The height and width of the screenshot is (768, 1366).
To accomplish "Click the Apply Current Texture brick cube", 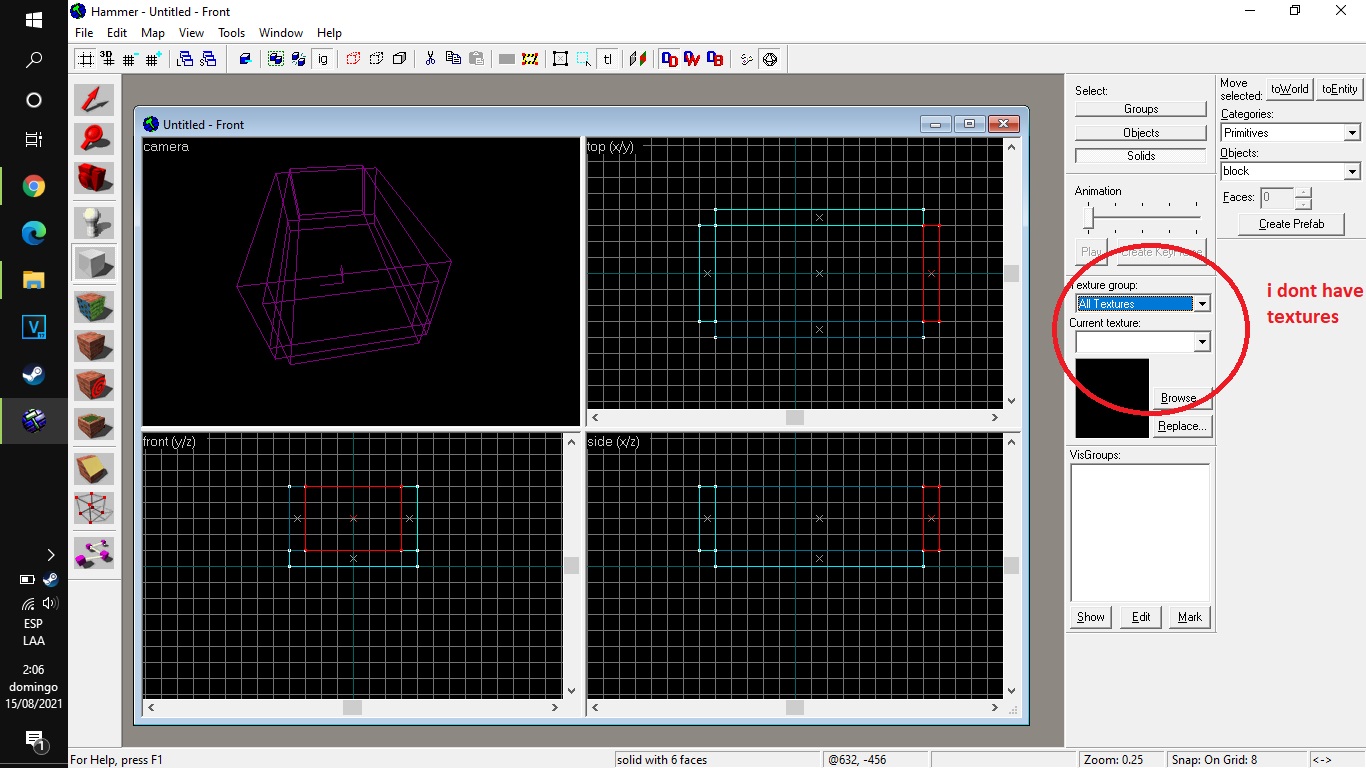I will [94, 345].
